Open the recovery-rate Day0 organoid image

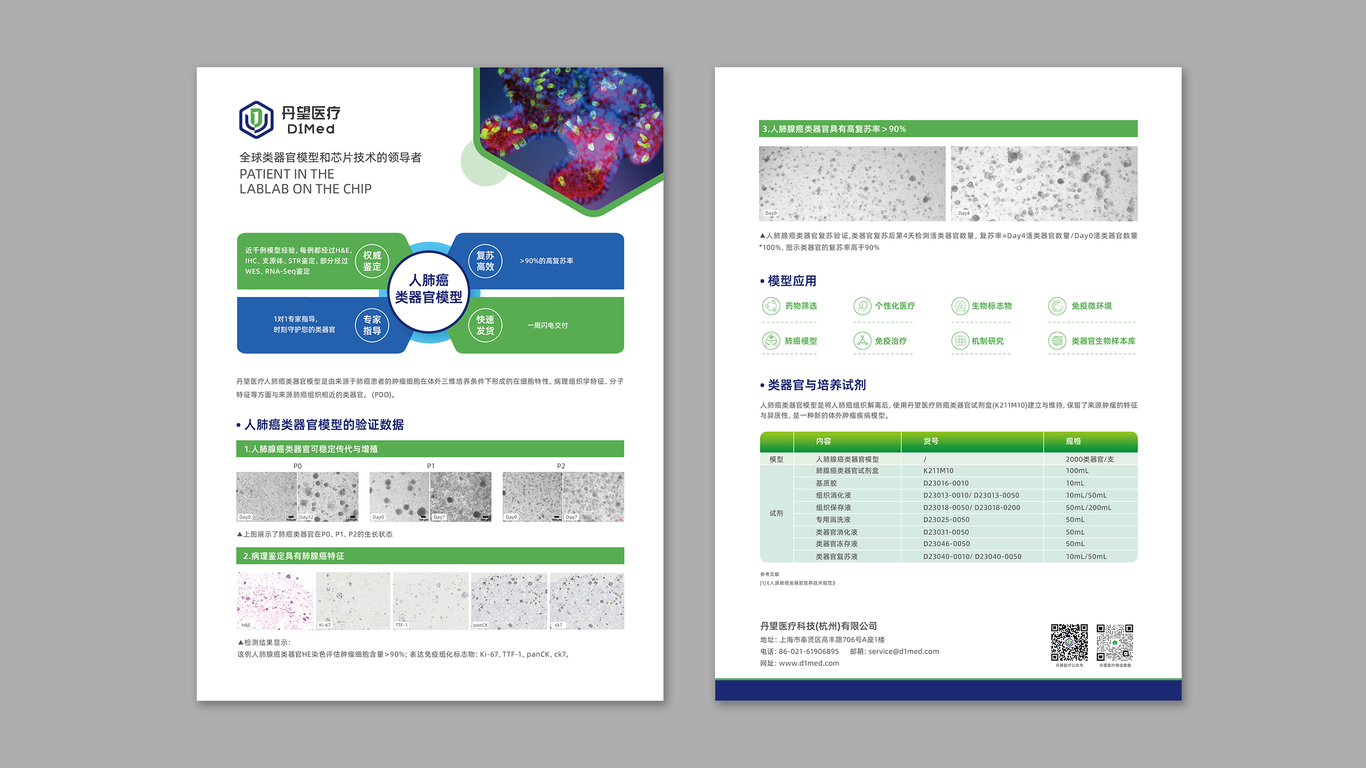tap(852, 183)
